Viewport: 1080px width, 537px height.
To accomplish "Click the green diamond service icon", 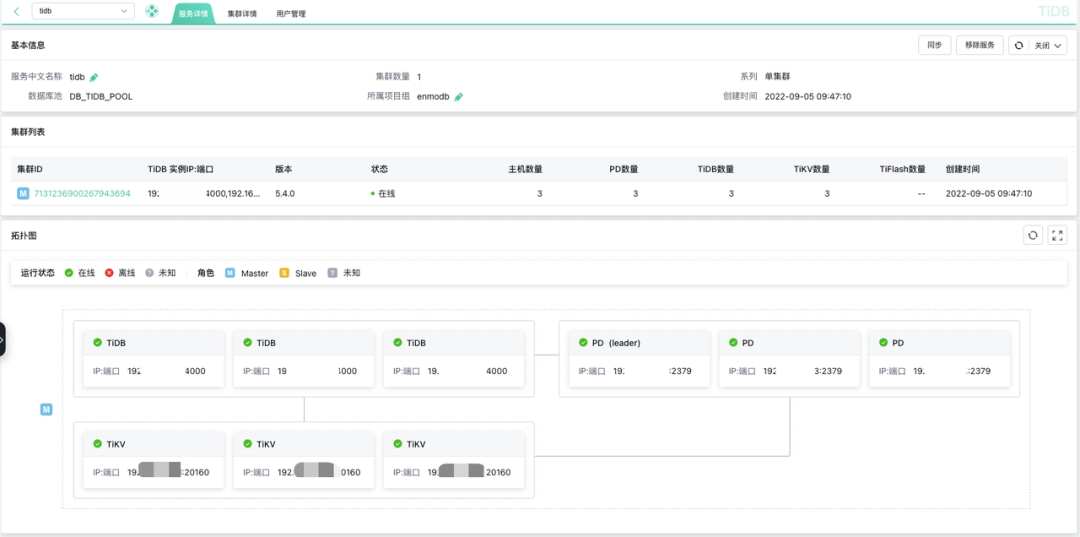I will (x=152, y=11).
